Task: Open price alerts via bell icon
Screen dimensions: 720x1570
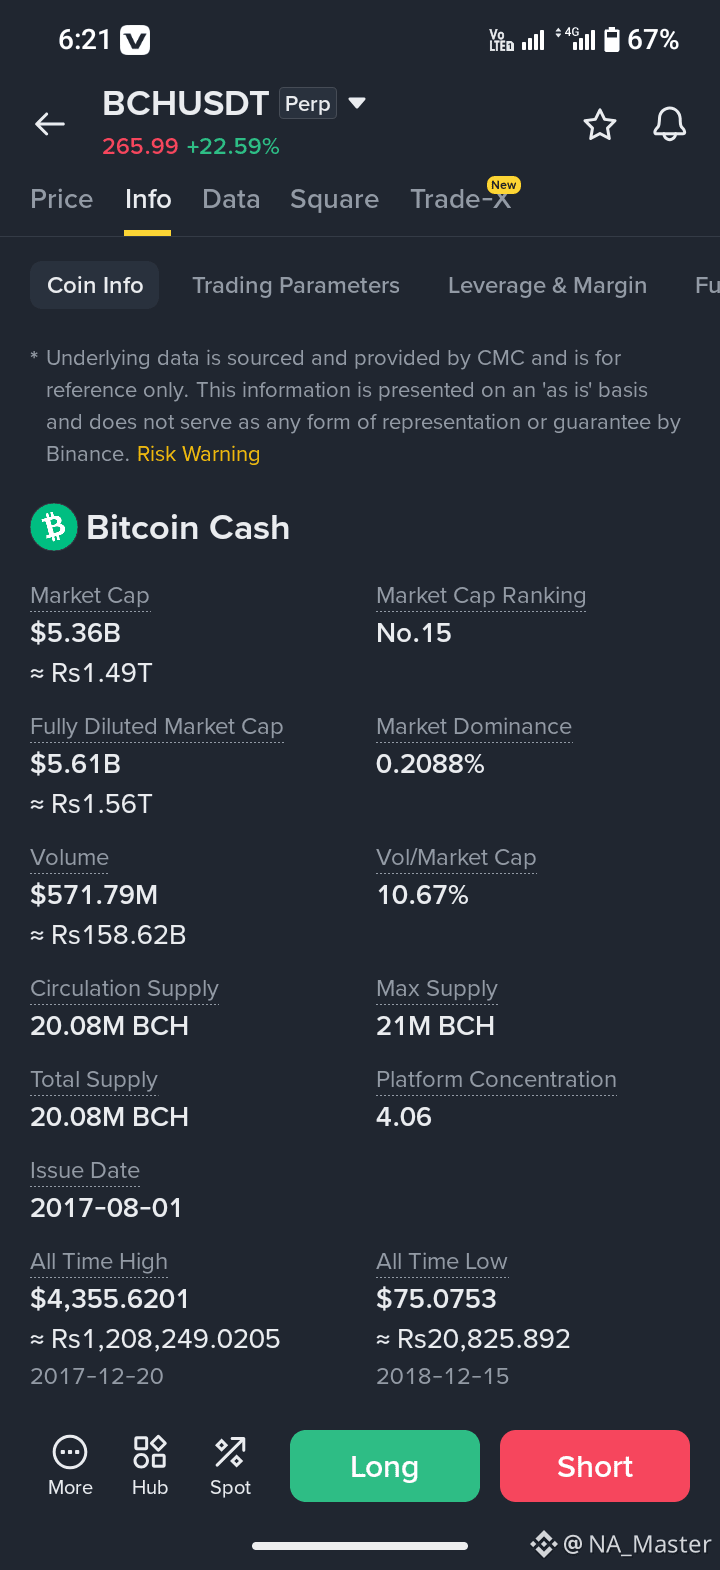Action: (670, 125)
